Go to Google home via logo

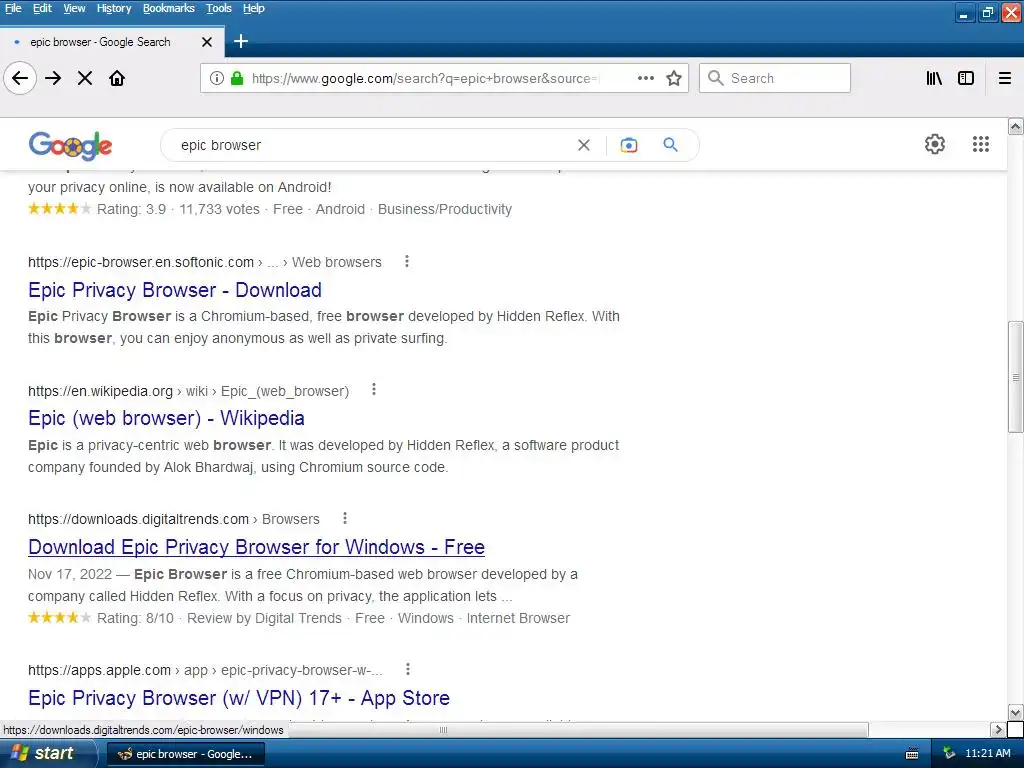coord(71,145)
